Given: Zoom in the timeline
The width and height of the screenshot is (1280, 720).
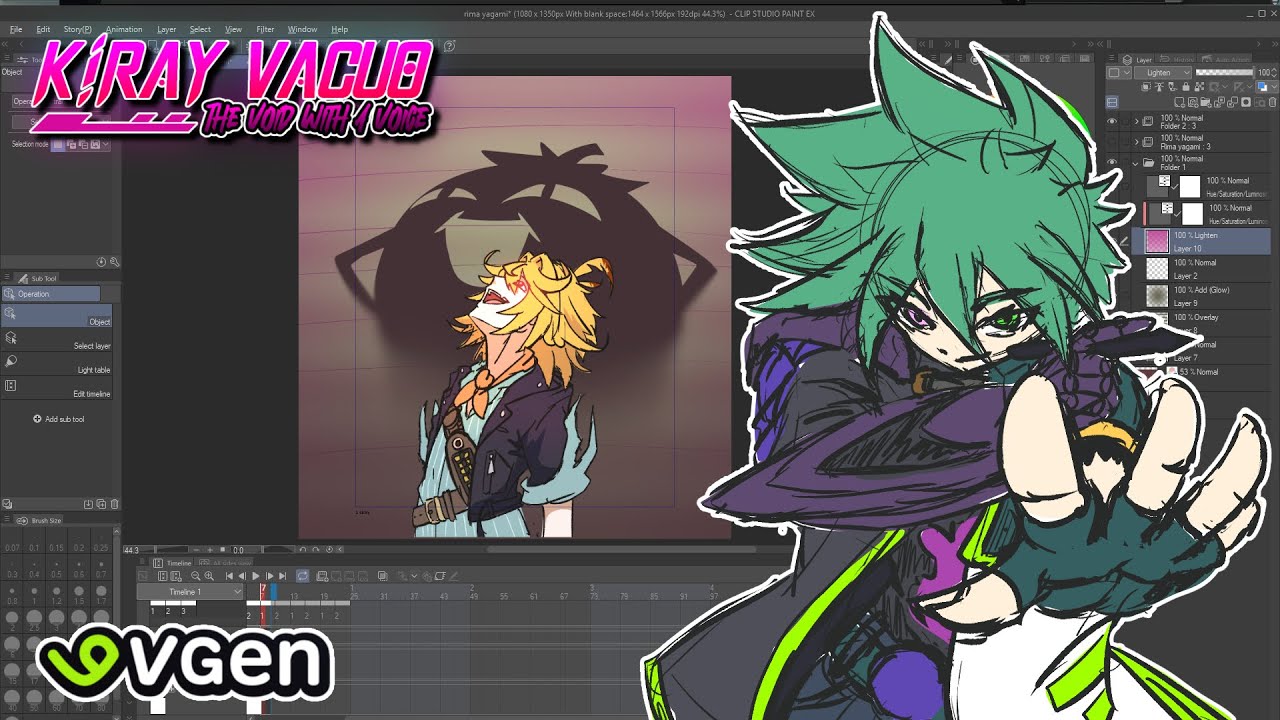Looking at the screenshot, I should (209, 576).
